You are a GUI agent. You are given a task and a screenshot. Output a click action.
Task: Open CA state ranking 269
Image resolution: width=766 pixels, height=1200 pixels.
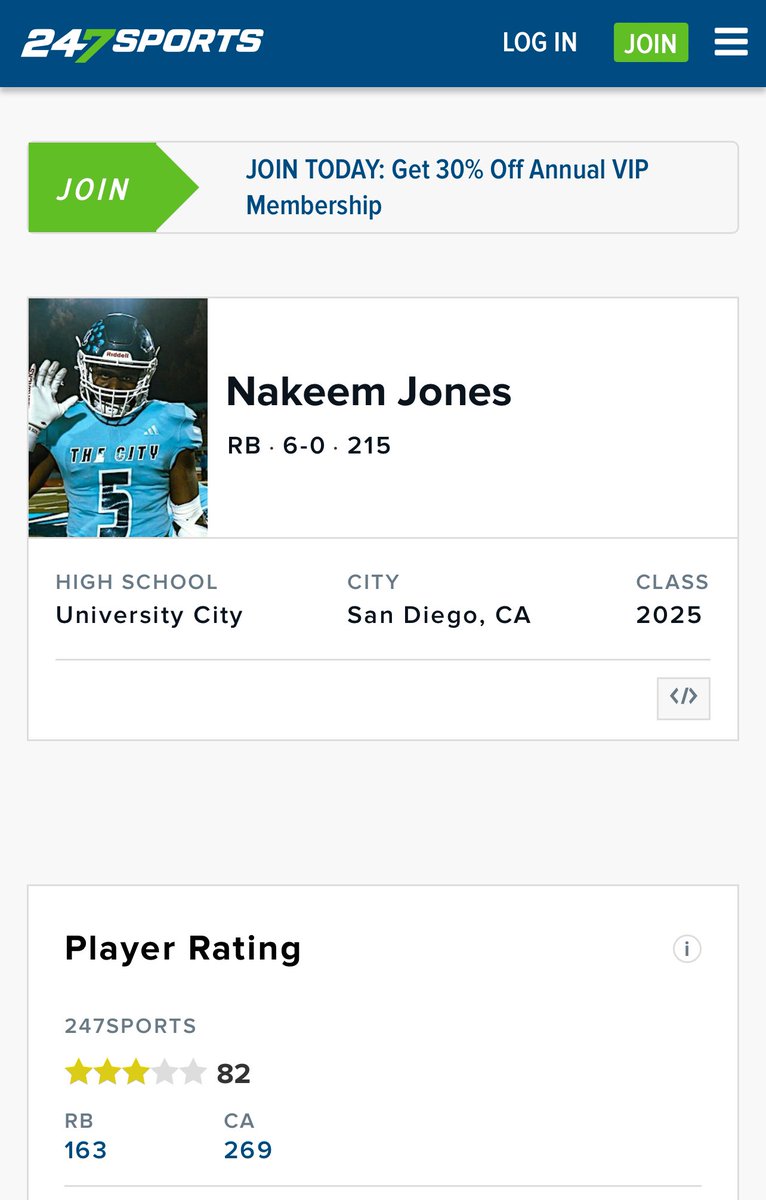point(249,1150)
